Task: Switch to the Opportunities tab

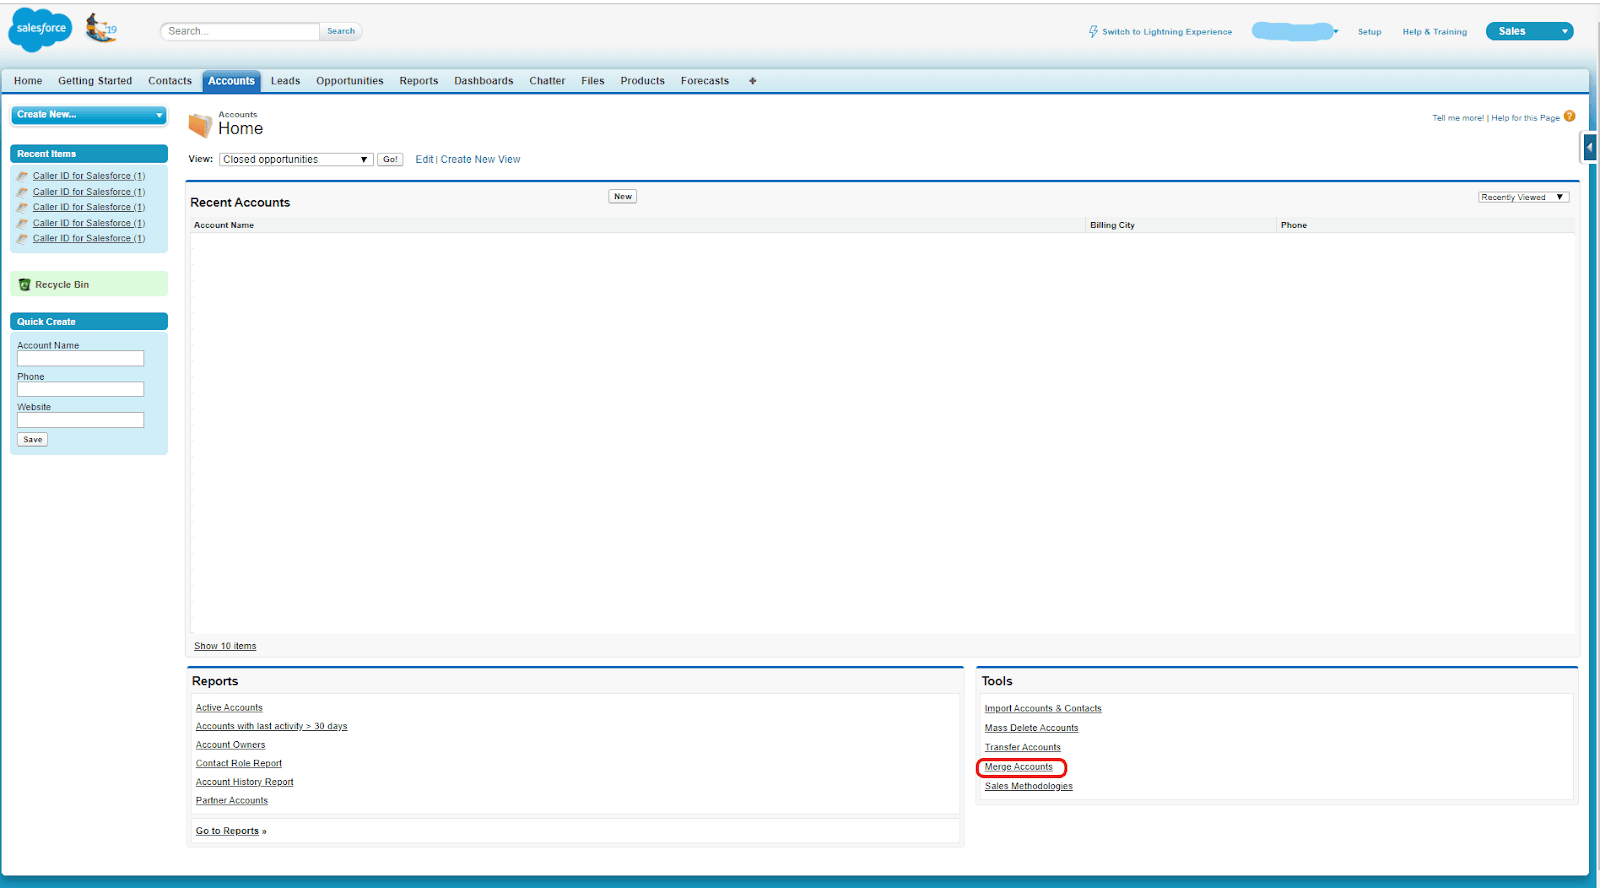Action: tap(350, 81)
